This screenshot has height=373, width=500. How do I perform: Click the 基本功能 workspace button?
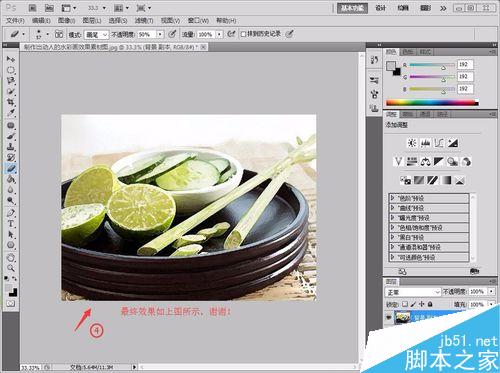[352, 8]
